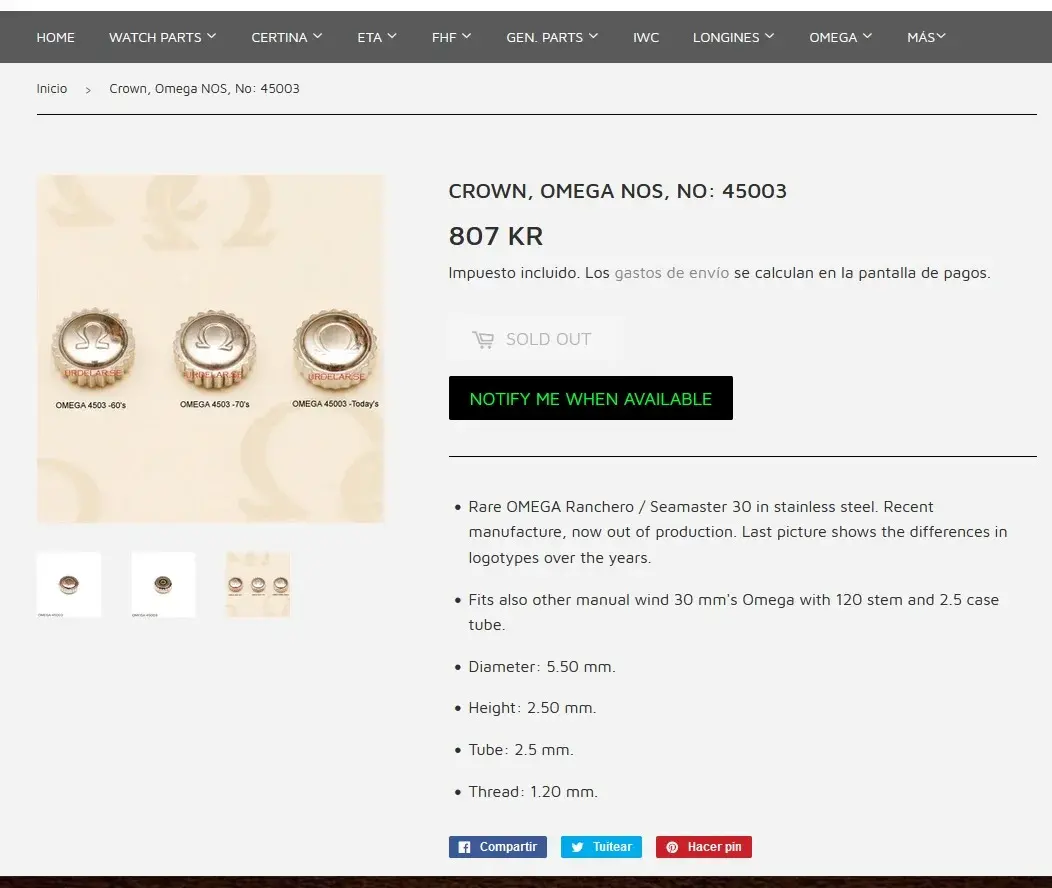The width and height of the screenshot is (1052, 888).
Task: Click the Twitter Tuitear bird icon
Action: 577,847
